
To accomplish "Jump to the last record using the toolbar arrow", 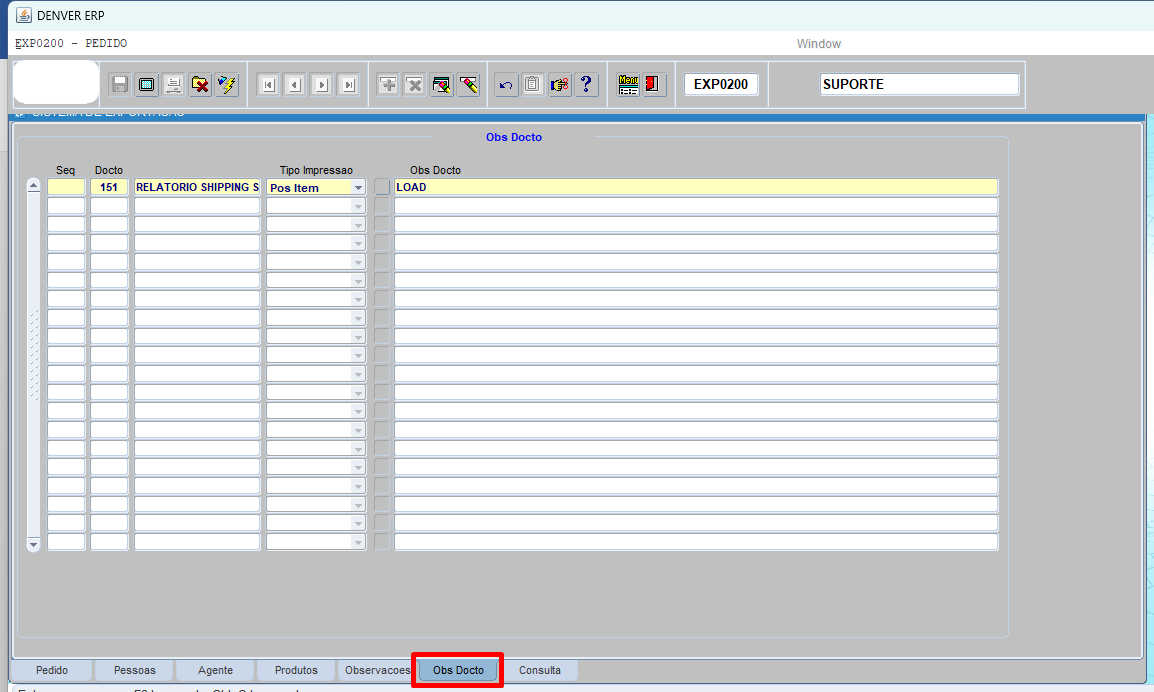I will pyautogui.click(x=348, y=85).
